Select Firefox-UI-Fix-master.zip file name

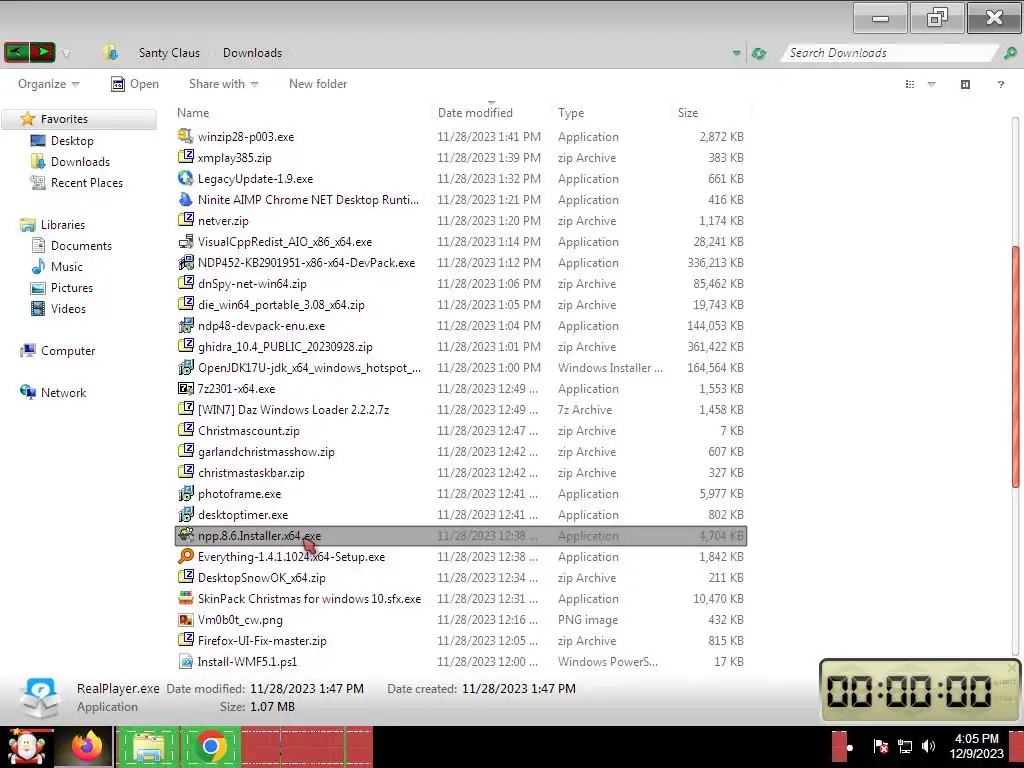[x=262, y=641]
